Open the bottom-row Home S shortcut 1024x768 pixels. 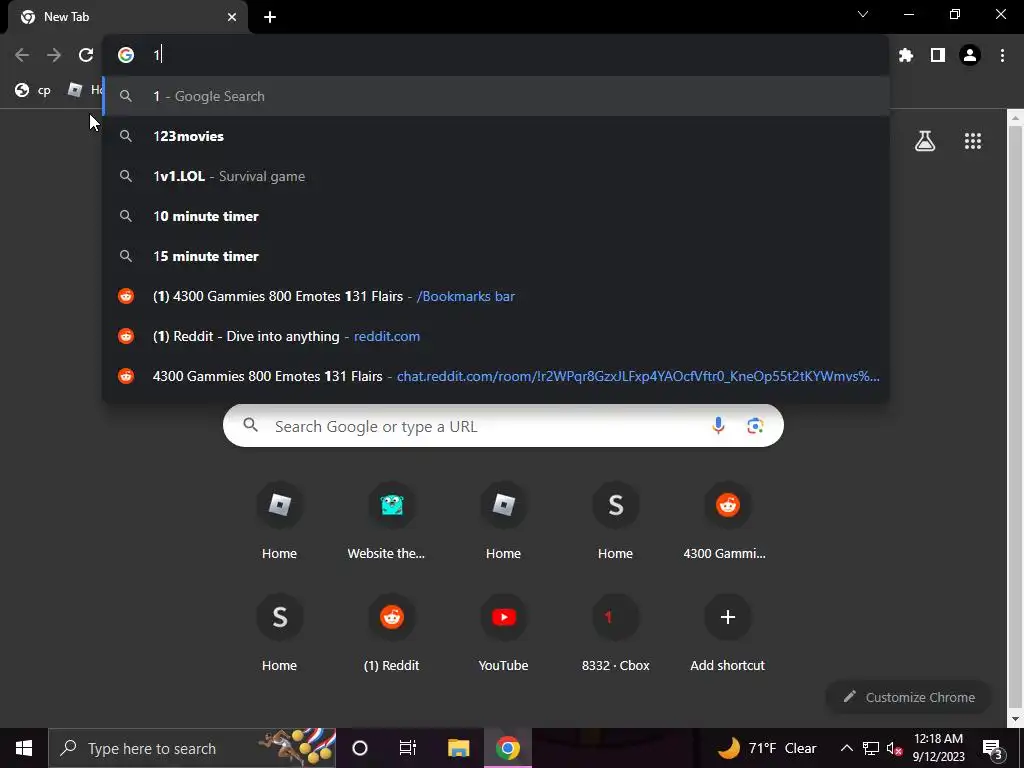(280, 633)
